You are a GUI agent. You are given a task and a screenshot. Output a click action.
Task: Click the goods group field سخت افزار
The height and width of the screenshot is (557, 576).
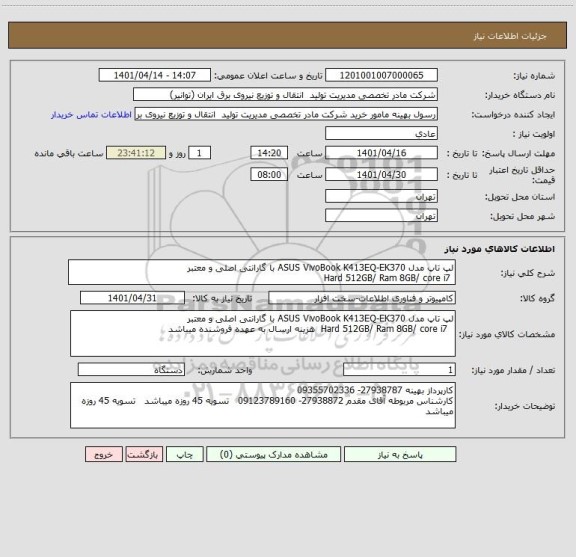(362, 298)
